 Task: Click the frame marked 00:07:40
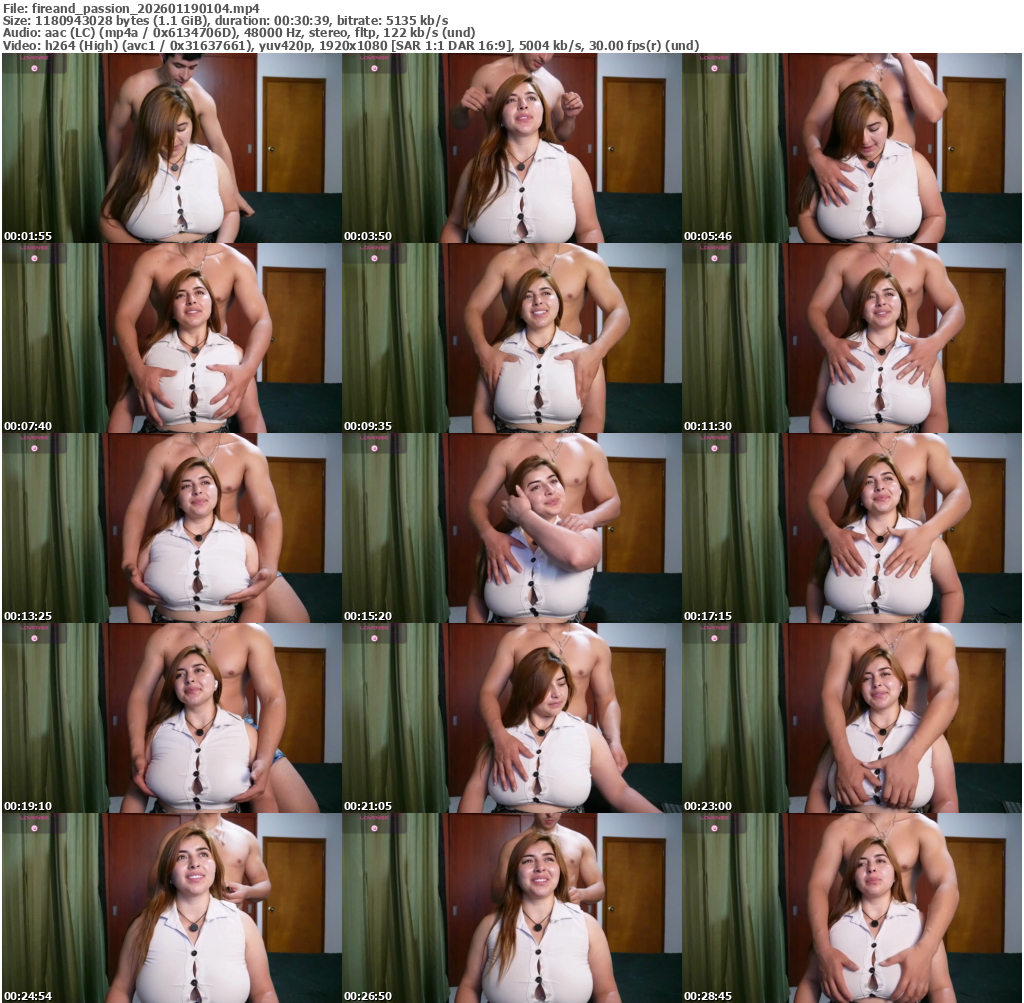tap(172, 338)
